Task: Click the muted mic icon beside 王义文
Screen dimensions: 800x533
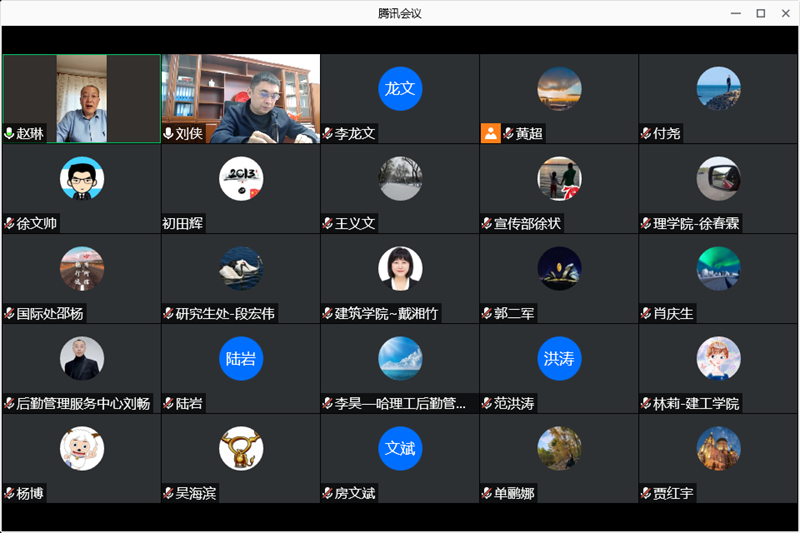Action: coord(328,223)
